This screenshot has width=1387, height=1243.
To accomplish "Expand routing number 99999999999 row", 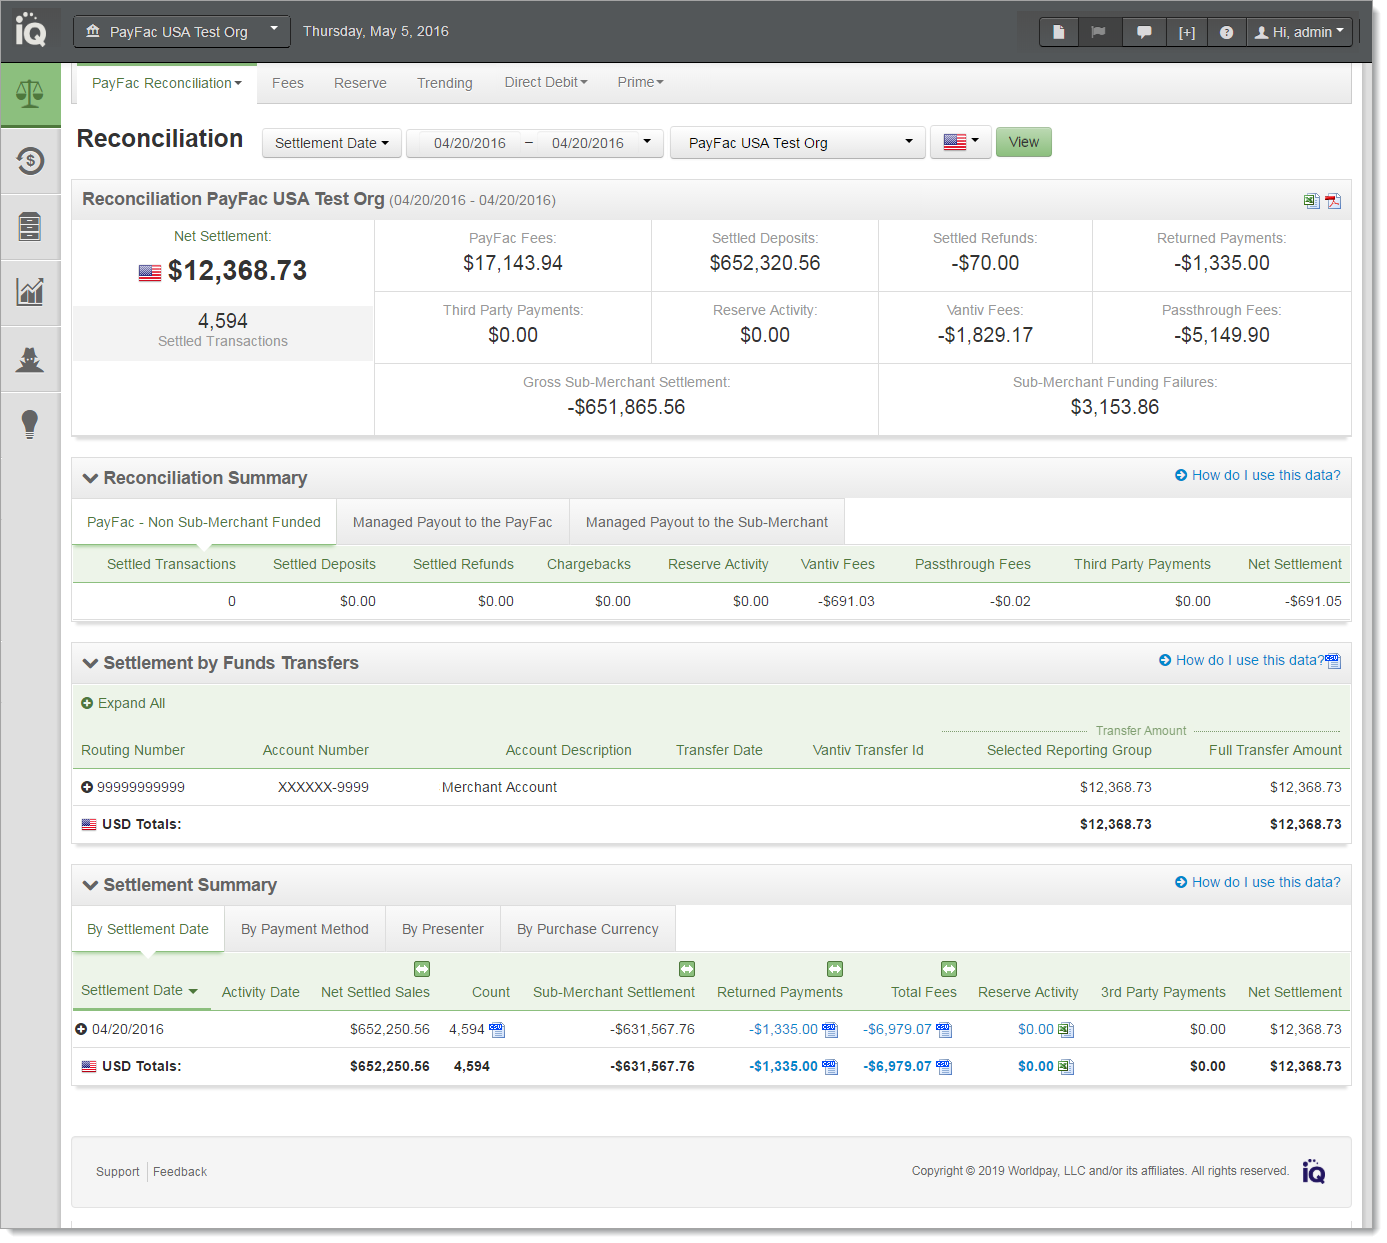I will 87,788.
